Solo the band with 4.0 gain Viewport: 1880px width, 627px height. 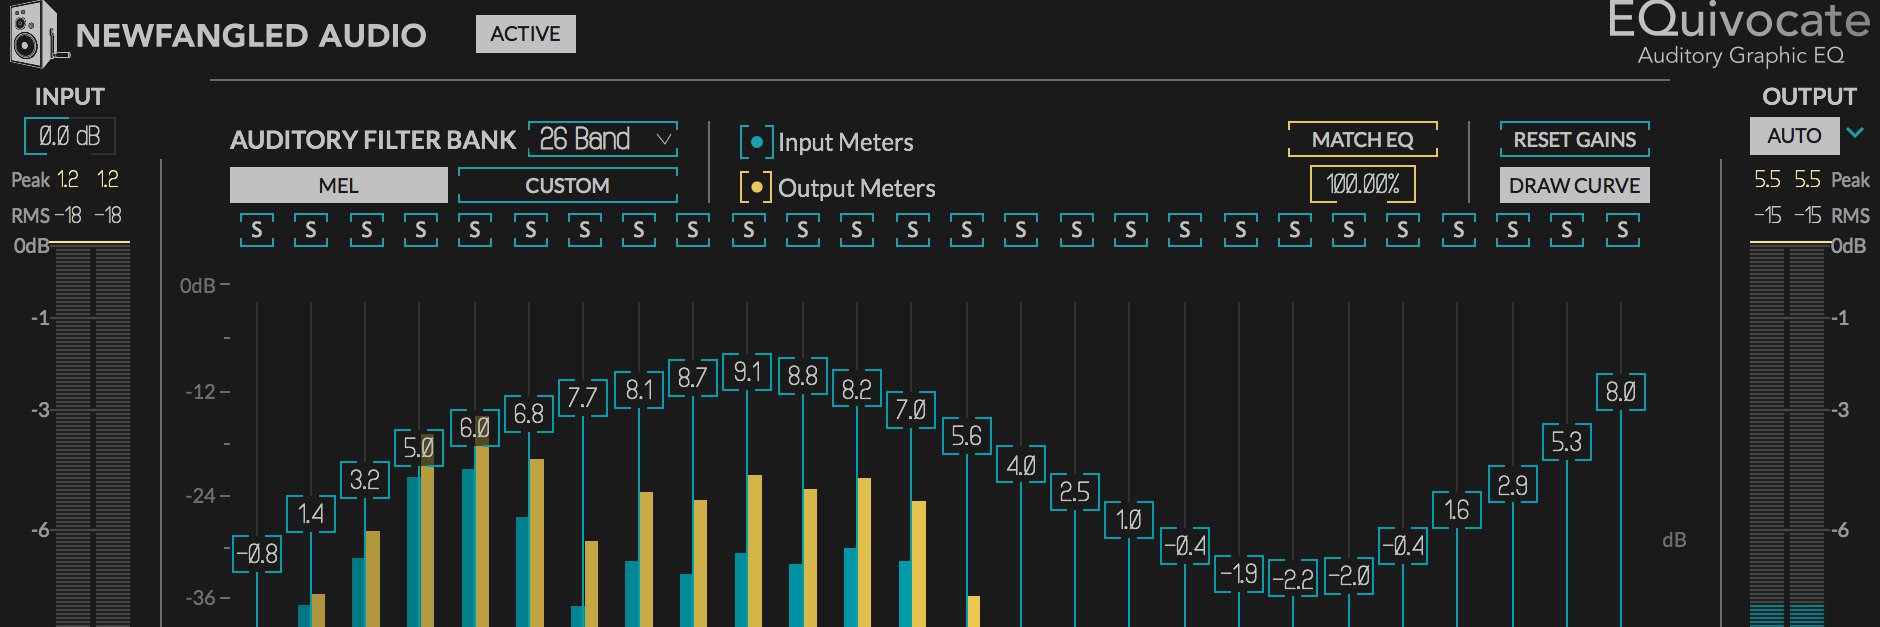1021,230
